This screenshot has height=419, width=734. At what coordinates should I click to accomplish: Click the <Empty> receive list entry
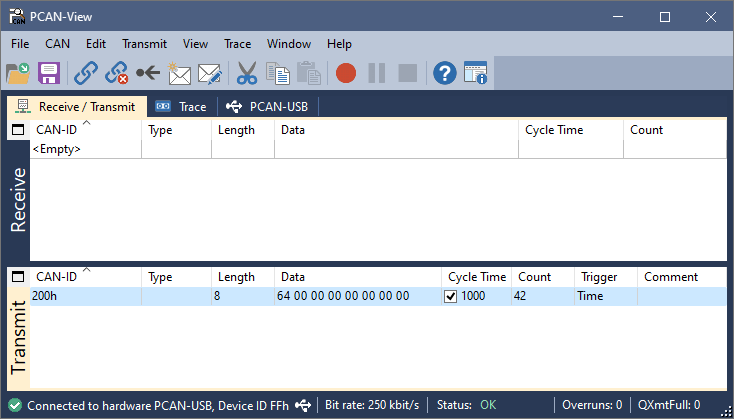click(x=57, y=149)
